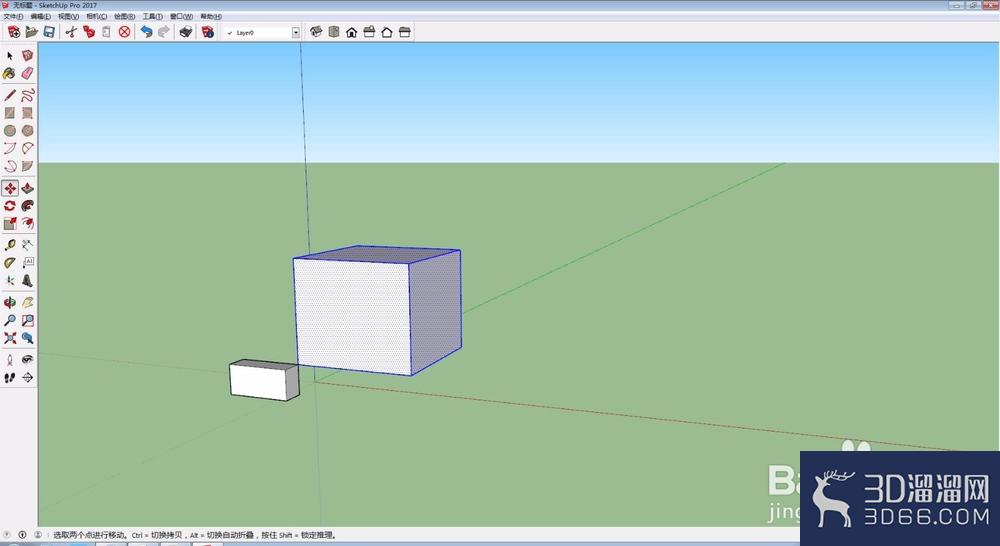Click the Zoom Extents tool

[x=10, y=338]
